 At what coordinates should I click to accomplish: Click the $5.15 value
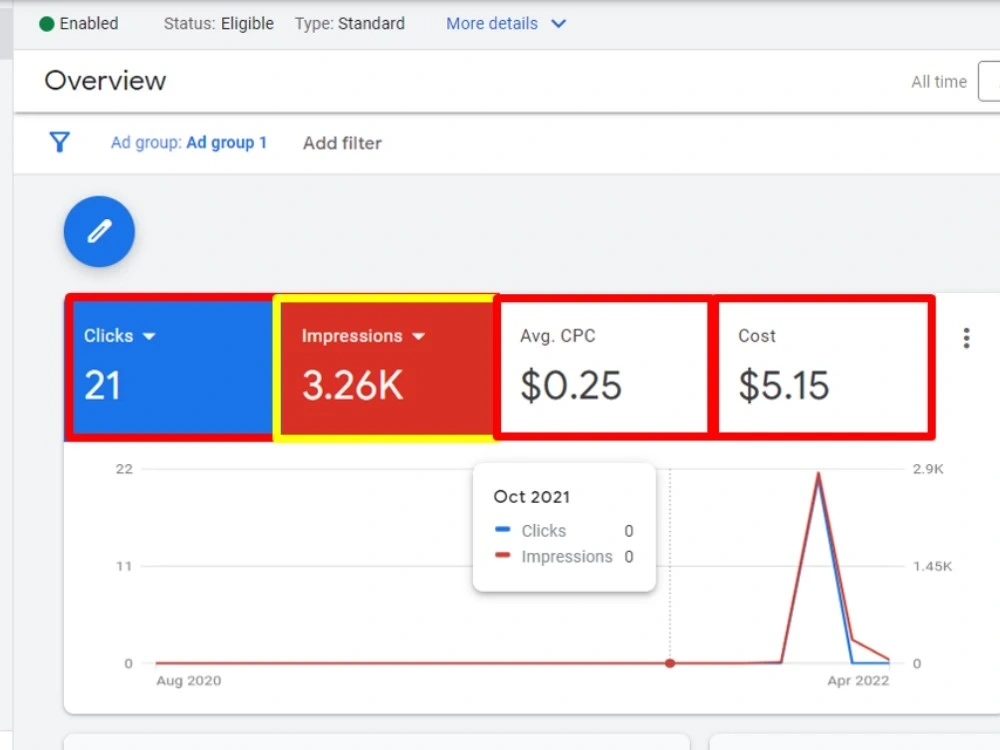pyautogui.click(x=784, y=385)
